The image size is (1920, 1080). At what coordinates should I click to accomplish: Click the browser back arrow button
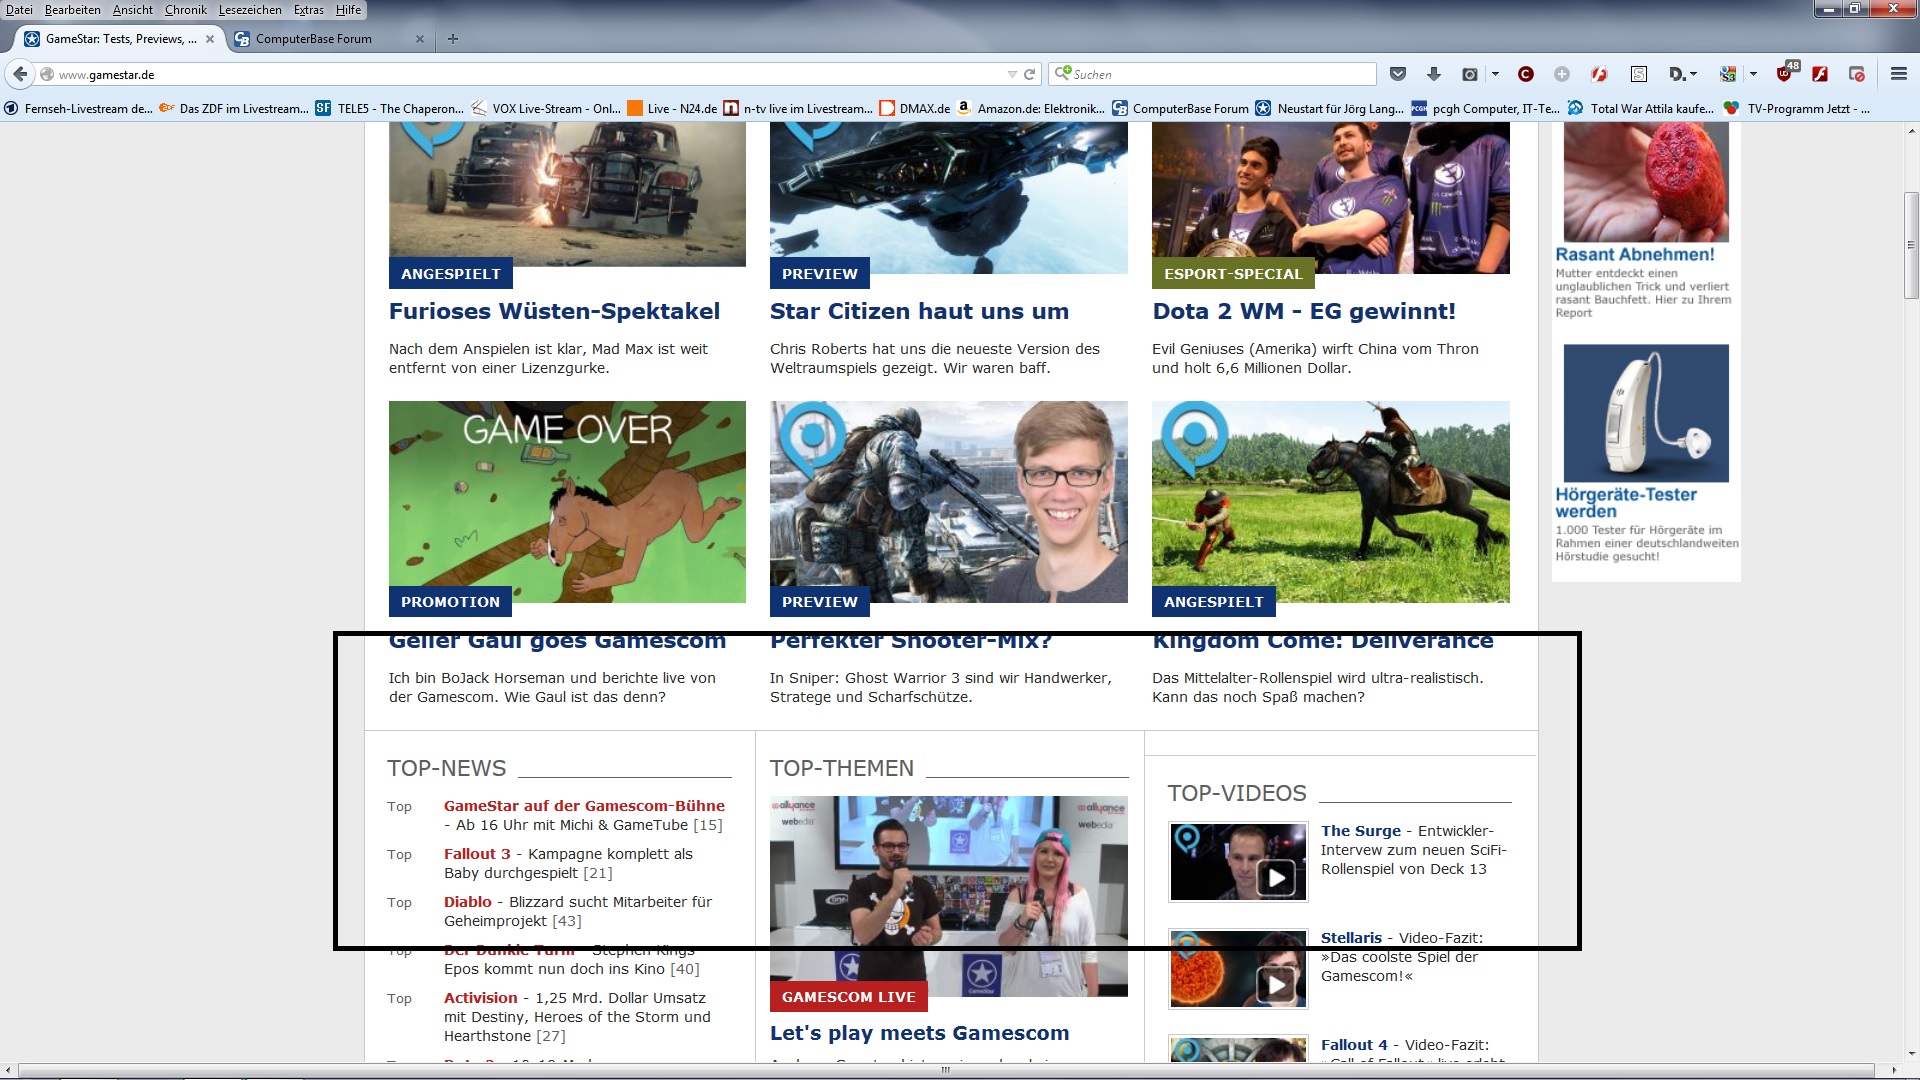click(20, 74)
